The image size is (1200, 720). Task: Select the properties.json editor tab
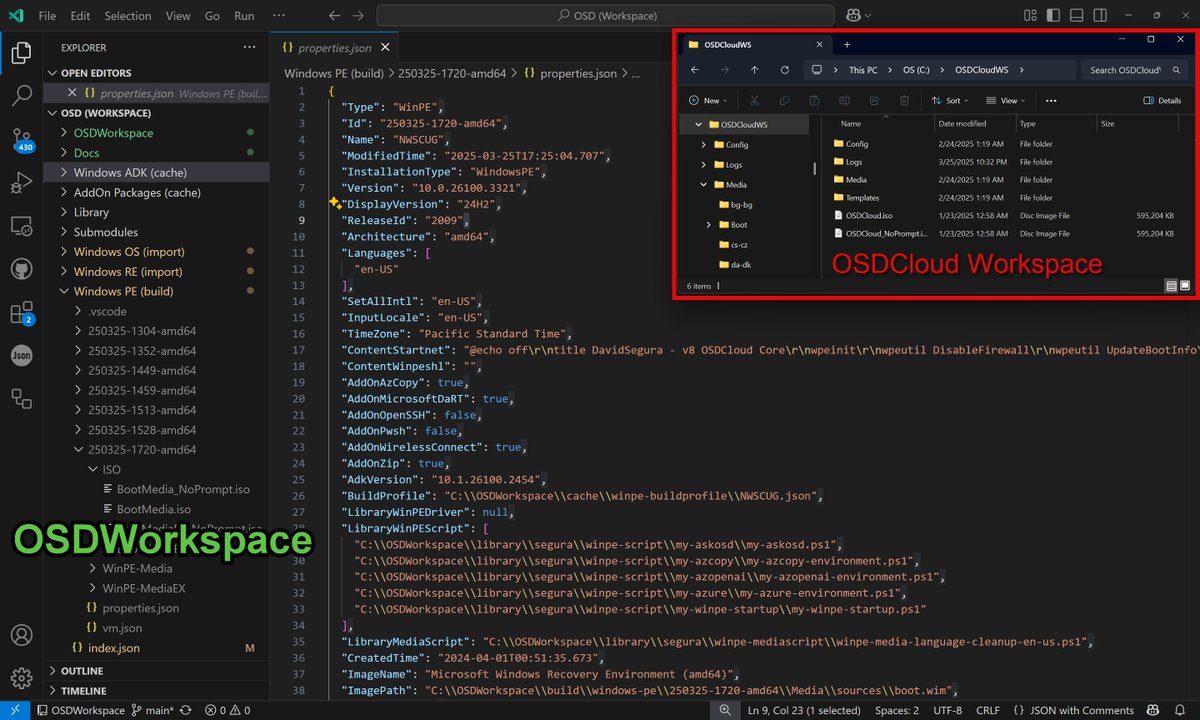coord(334,47)
